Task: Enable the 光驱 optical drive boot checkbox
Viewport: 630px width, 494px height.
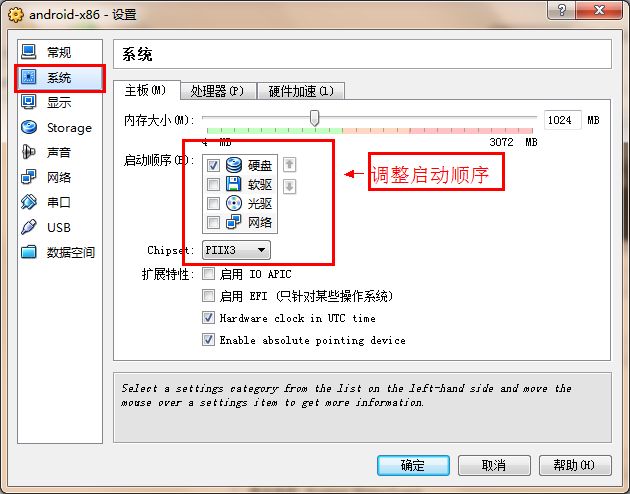Action: (213, 203)
